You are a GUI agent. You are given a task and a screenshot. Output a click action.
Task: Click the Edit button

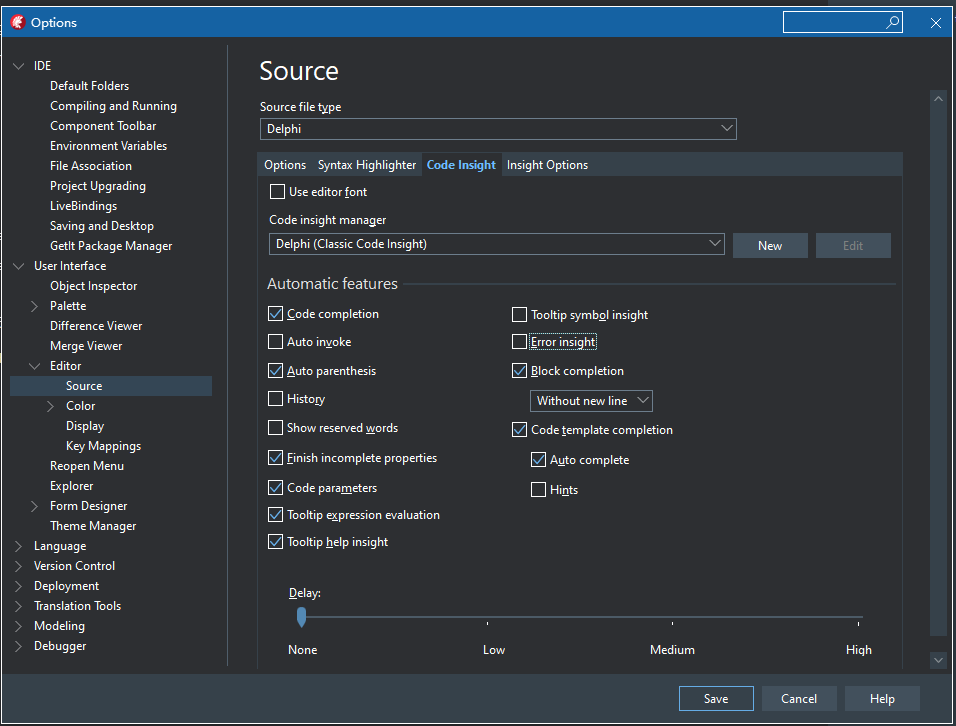pyautogui.click(x=853, y=246)
